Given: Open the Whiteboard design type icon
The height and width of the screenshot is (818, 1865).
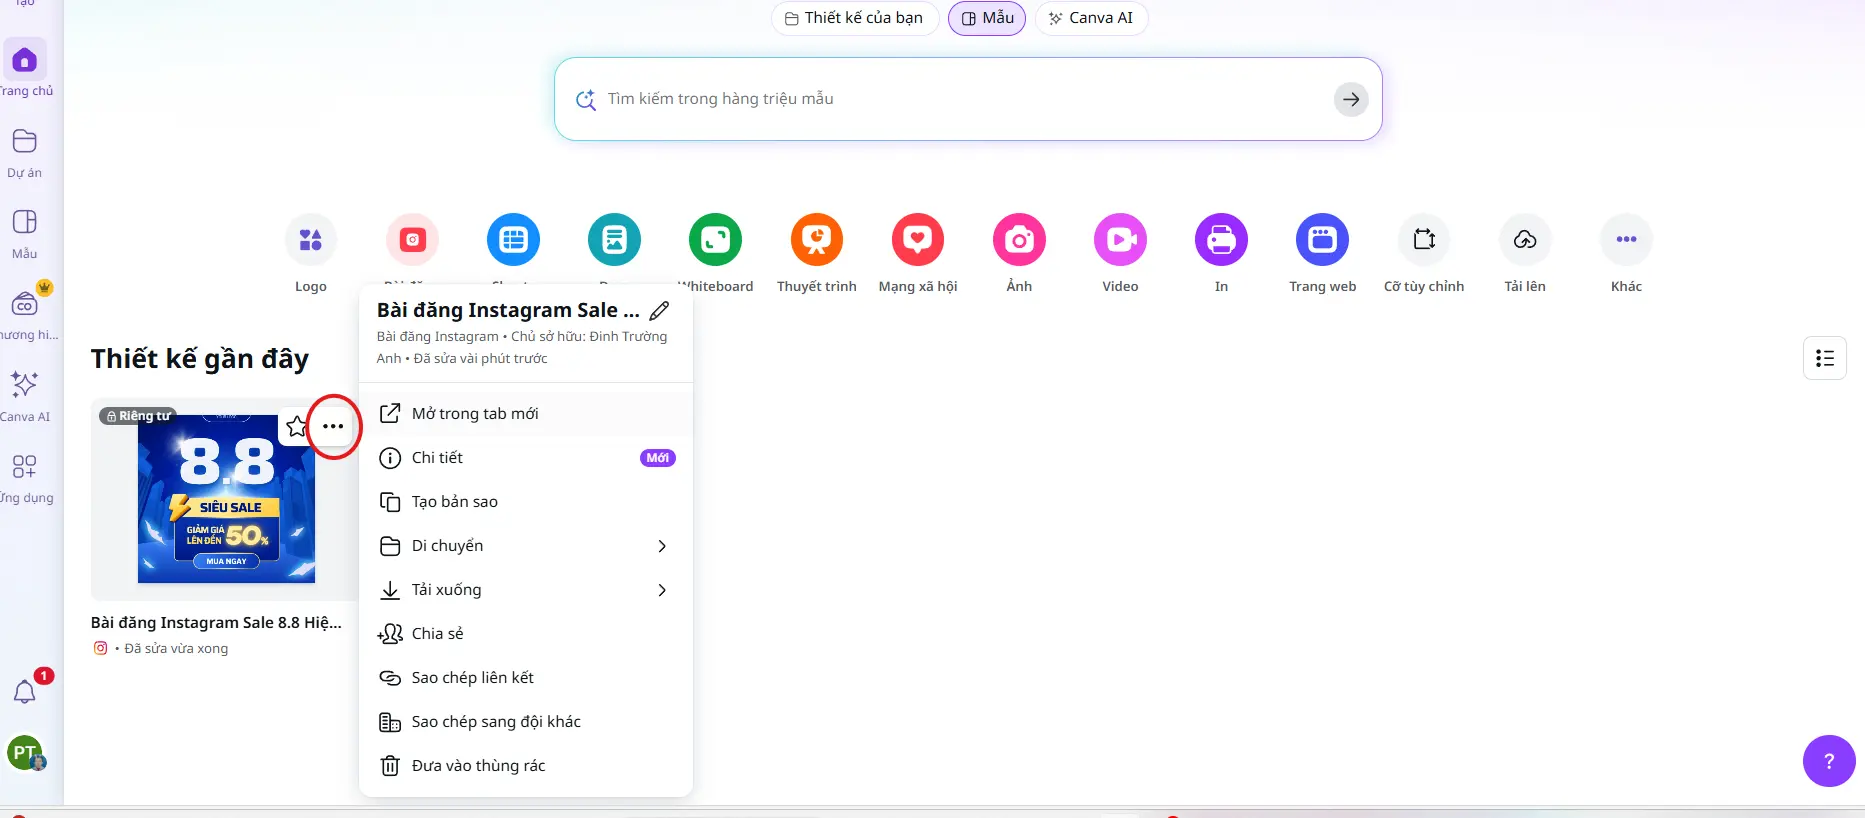Looking at the screenshot, I should [715, 240].
